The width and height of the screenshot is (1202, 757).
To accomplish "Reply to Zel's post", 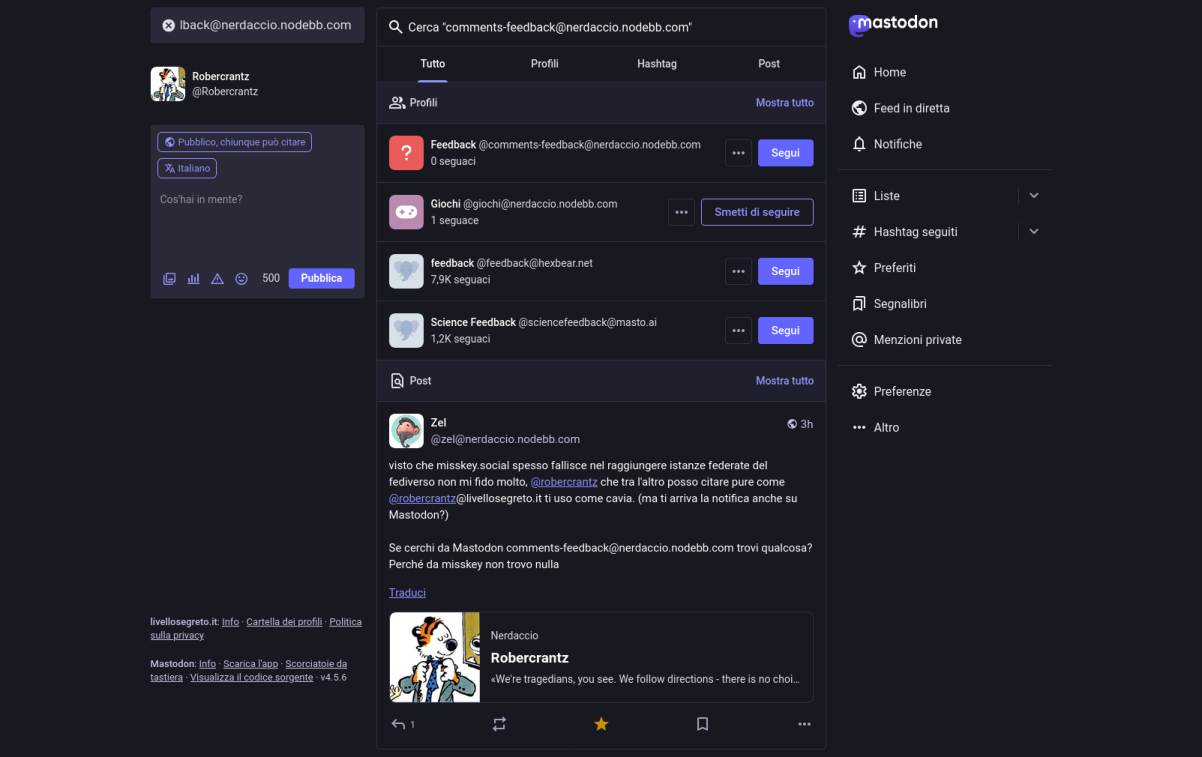I will pyautogui.click(x=399, y=724).
